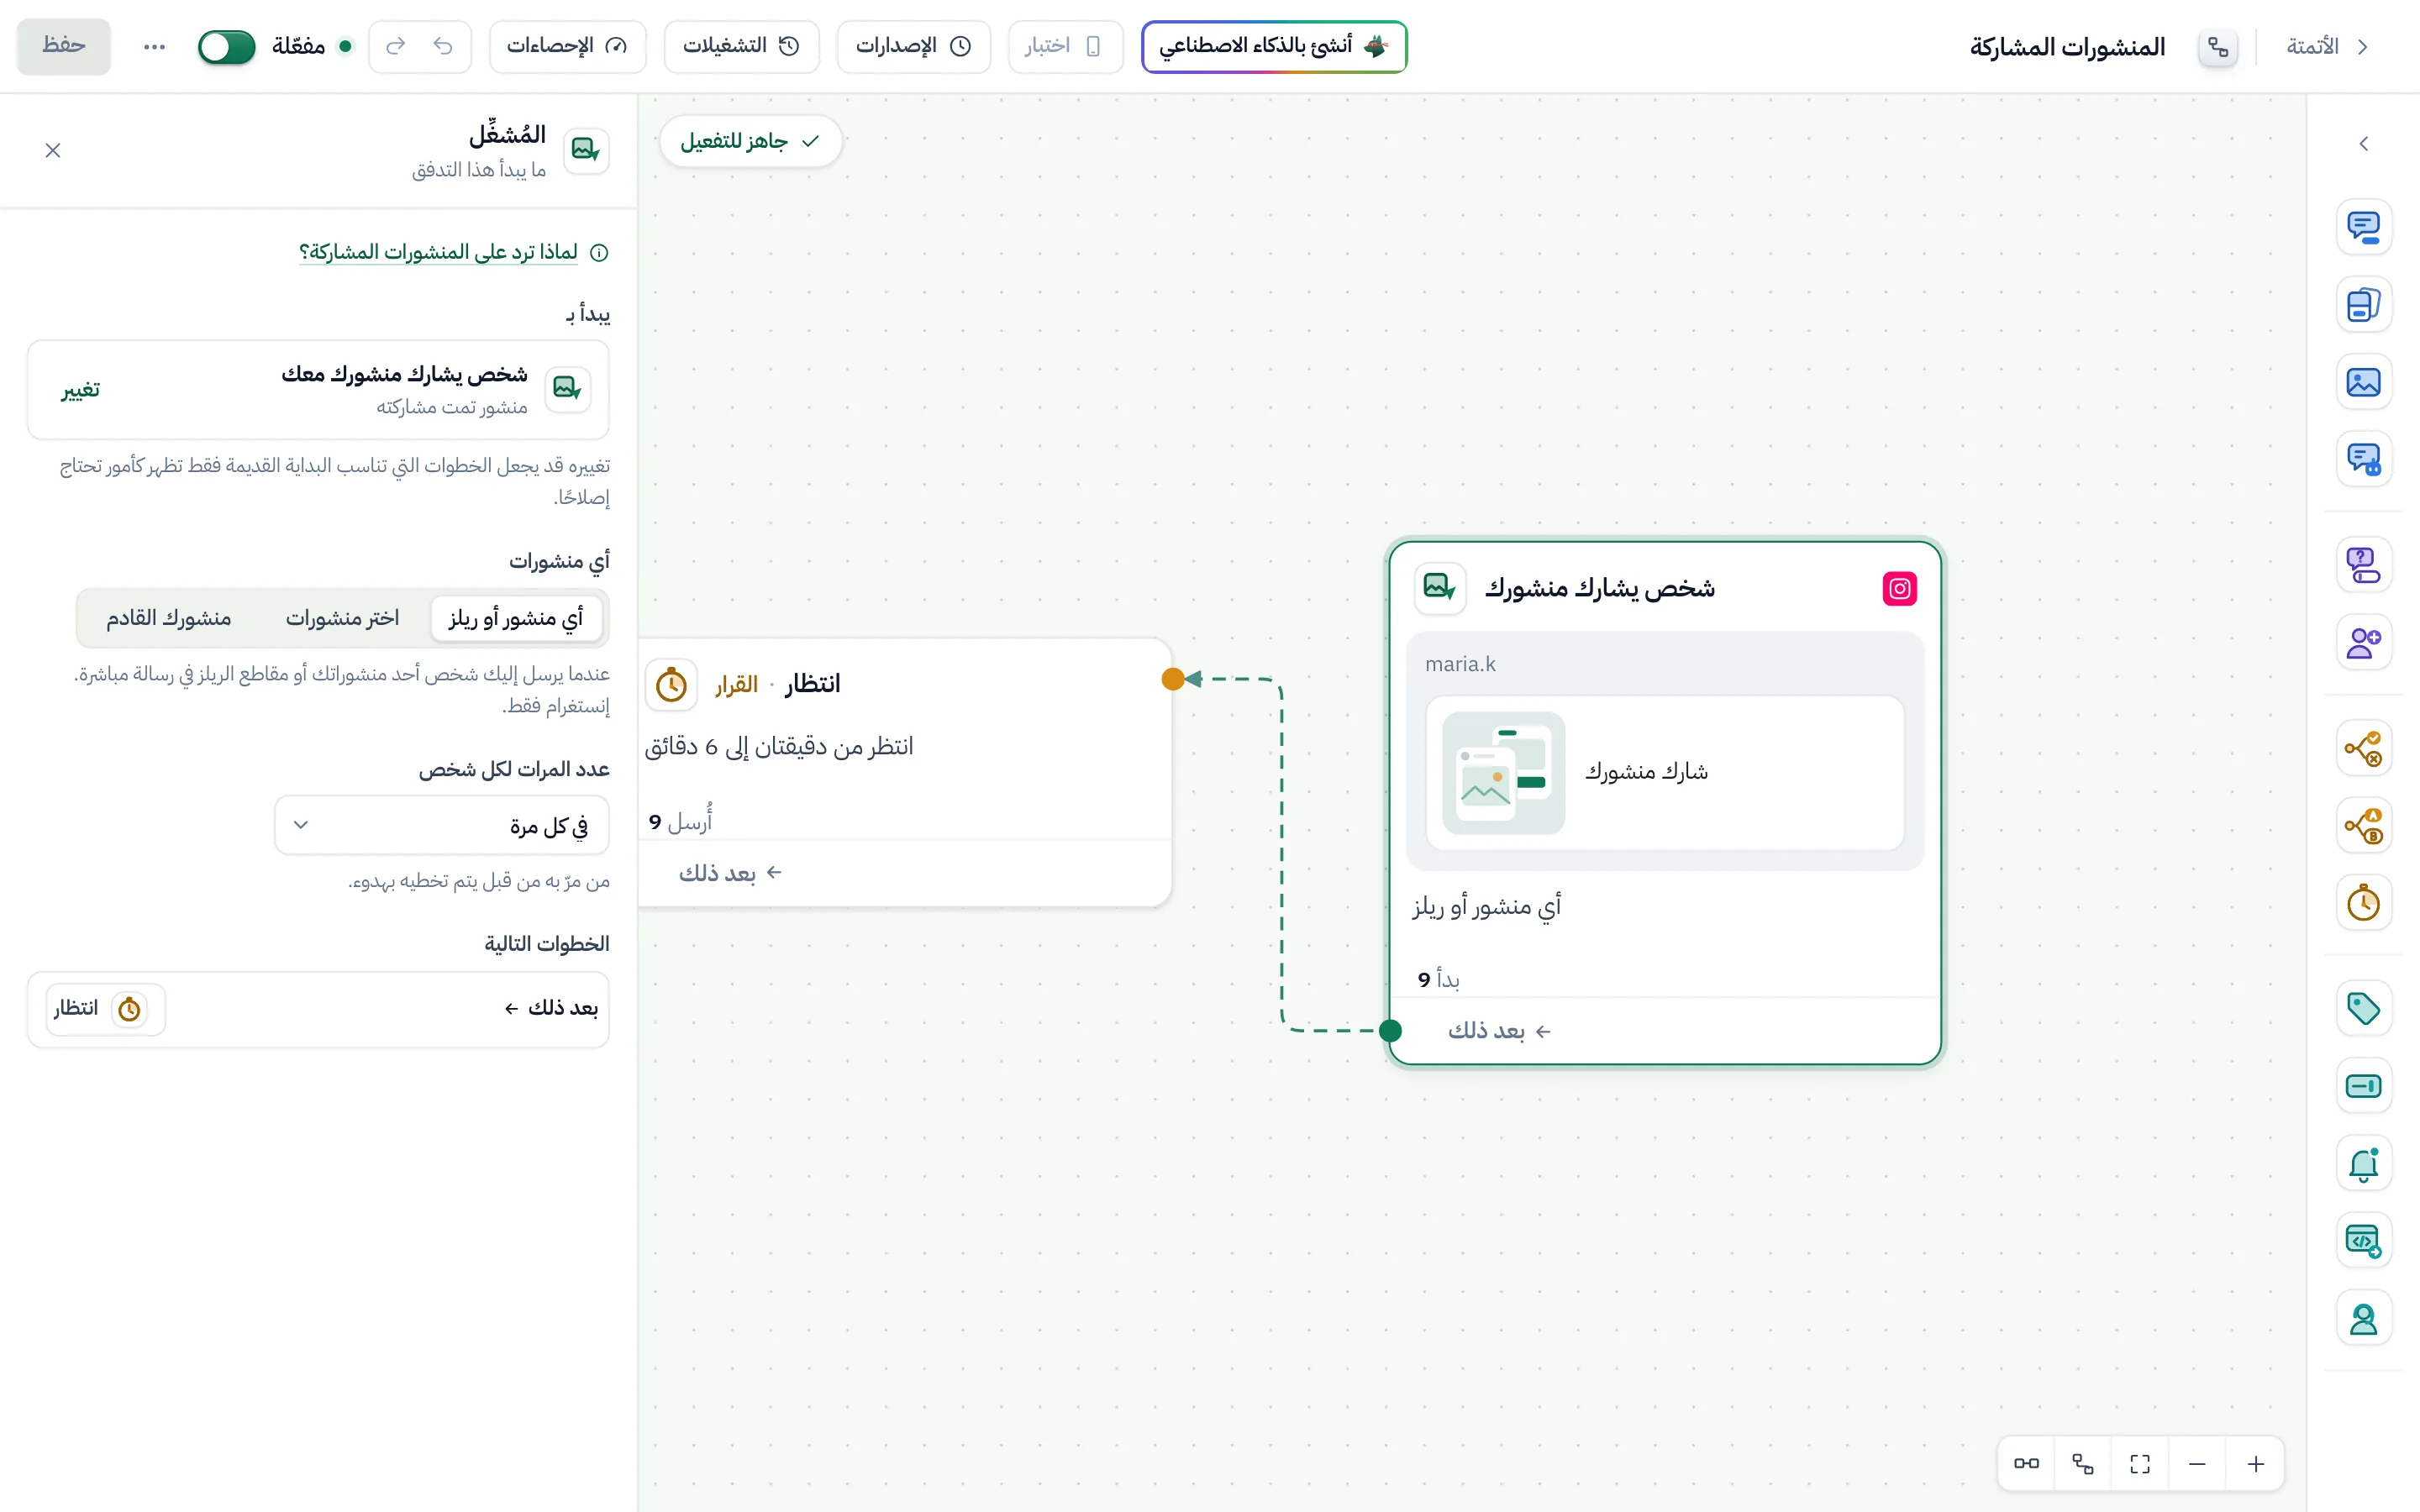The width and height of the screenshot is (2420, 1512).
Task: Click the بدأ 9 counter on trigger node
Action: (x=1439, y=979)
